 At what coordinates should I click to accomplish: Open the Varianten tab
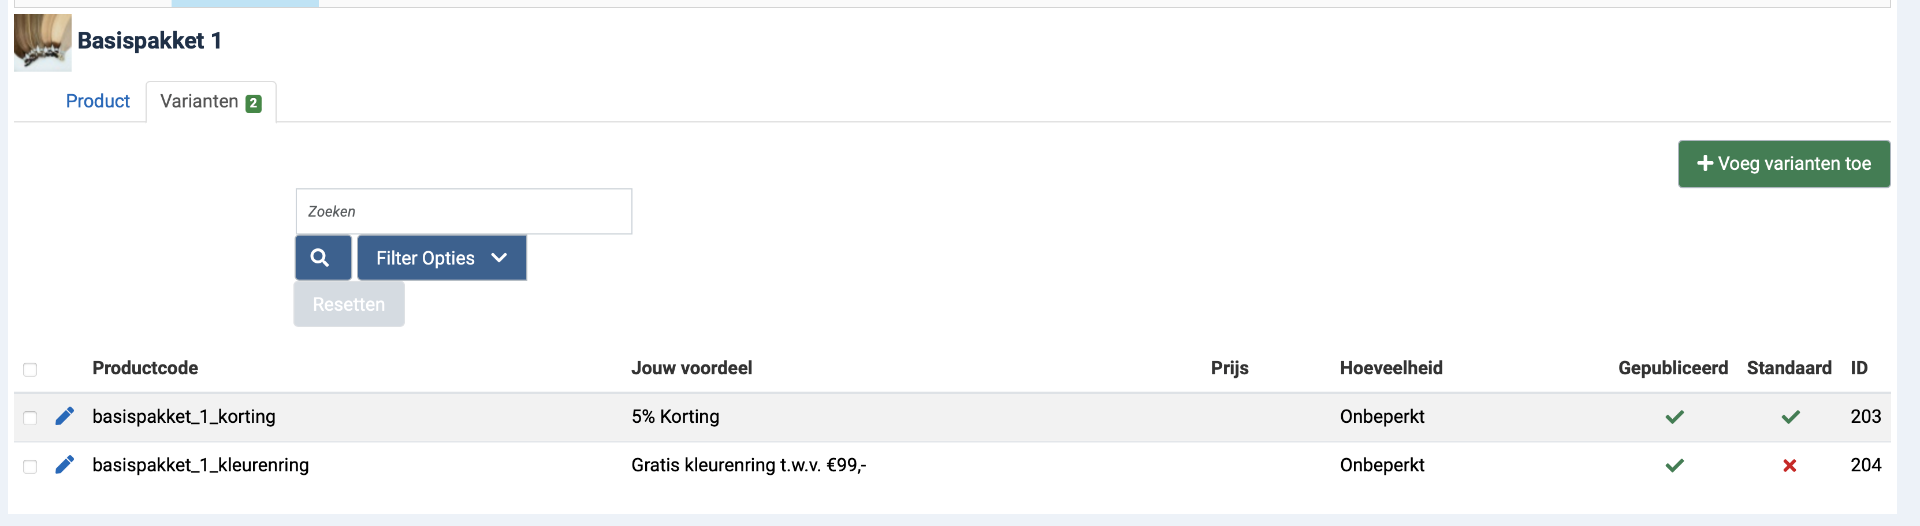(x=210, y=102)
